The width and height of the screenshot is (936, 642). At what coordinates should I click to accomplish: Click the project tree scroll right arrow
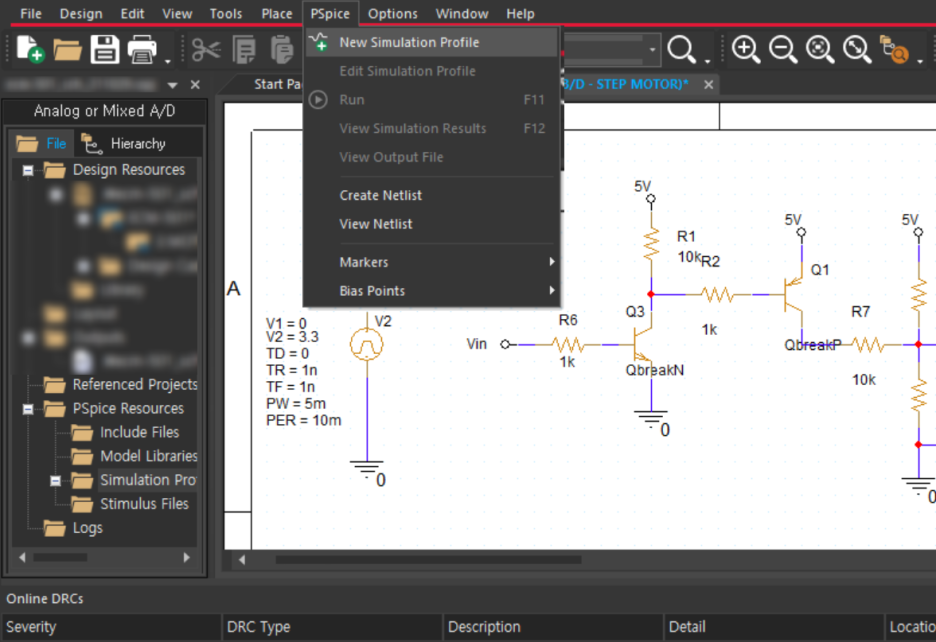(x=186, y=557)
